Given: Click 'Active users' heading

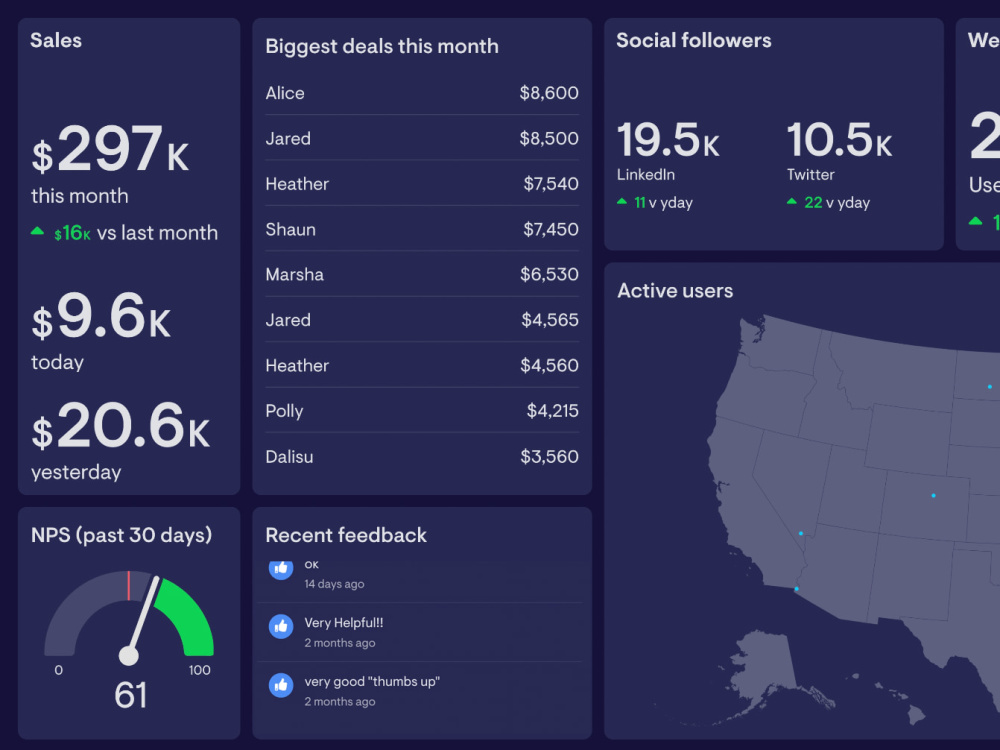Looking at the screenshot, I should coord(675,291).
